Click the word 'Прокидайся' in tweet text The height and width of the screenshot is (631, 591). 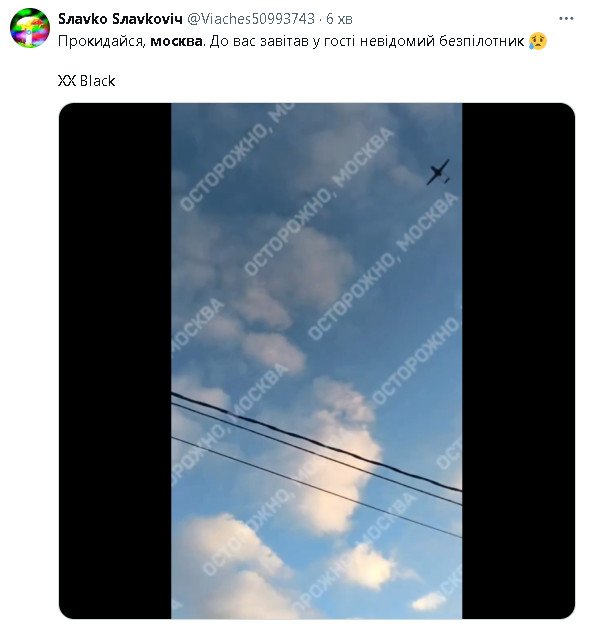(102, 41)
